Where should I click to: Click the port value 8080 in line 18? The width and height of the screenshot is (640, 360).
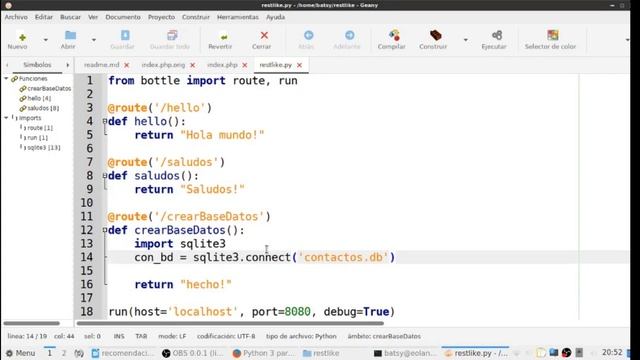click(x=297, y=312)
